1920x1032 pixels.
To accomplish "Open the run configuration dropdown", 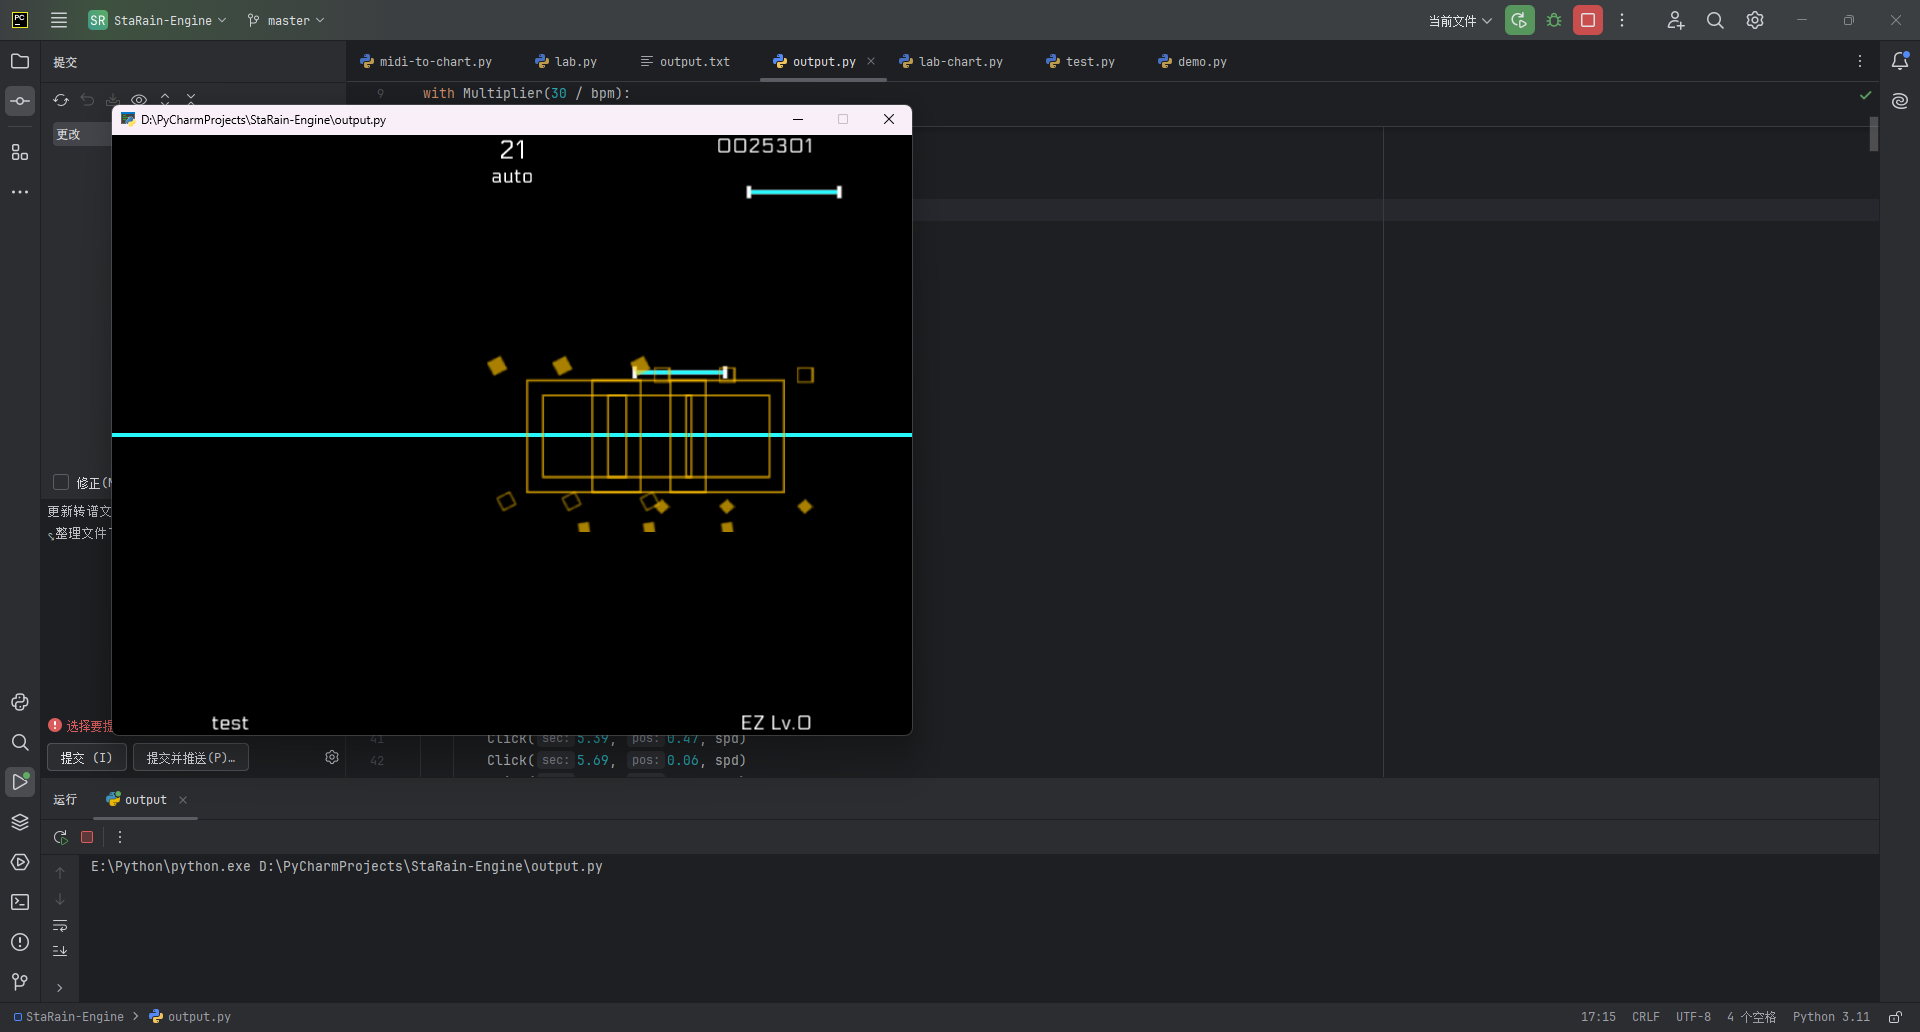I will point(1459,20).
